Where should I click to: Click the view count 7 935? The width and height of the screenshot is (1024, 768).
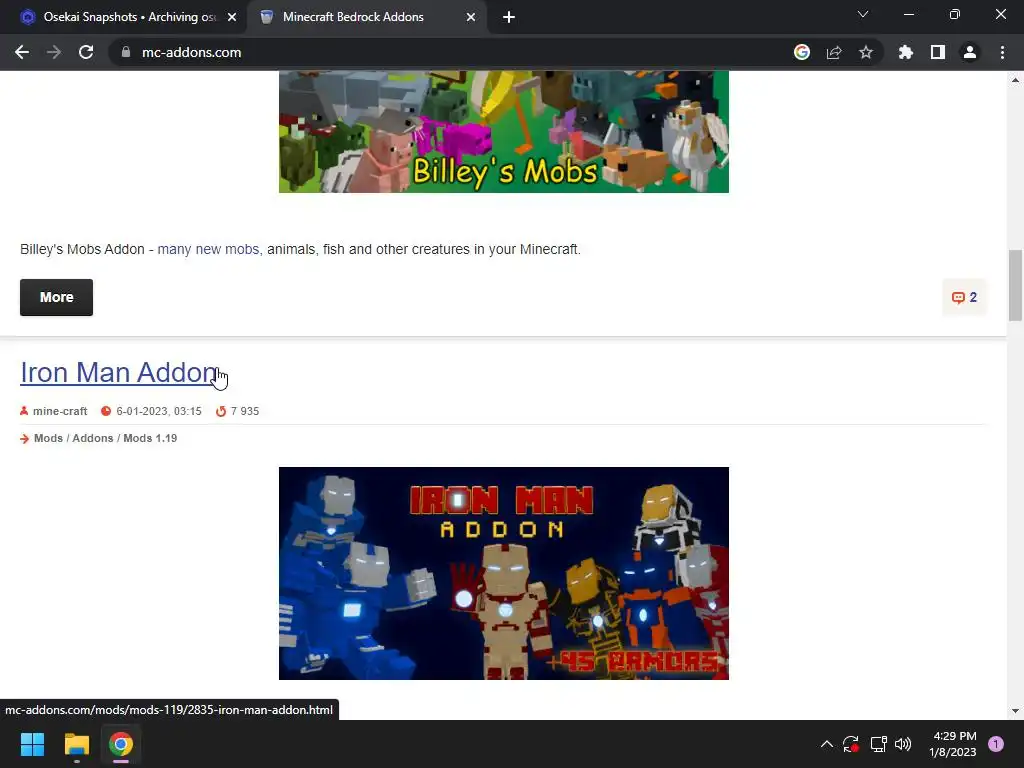point(245,411)
